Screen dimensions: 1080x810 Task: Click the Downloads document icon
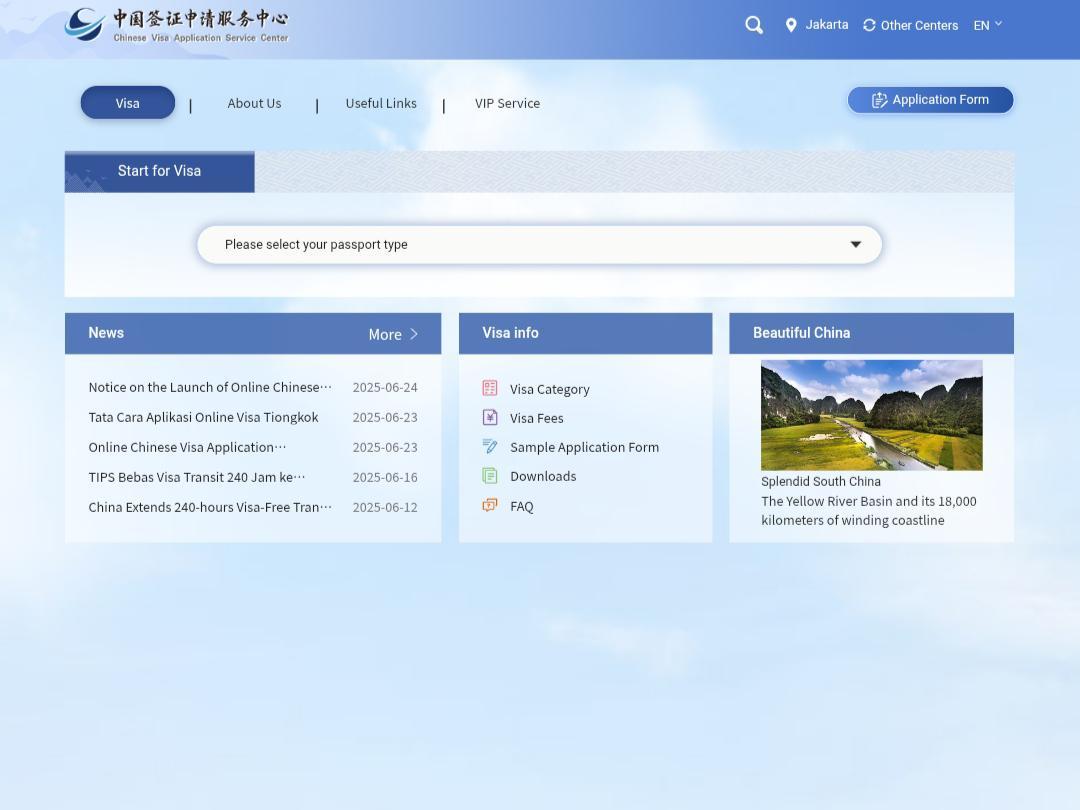[490, 476]
